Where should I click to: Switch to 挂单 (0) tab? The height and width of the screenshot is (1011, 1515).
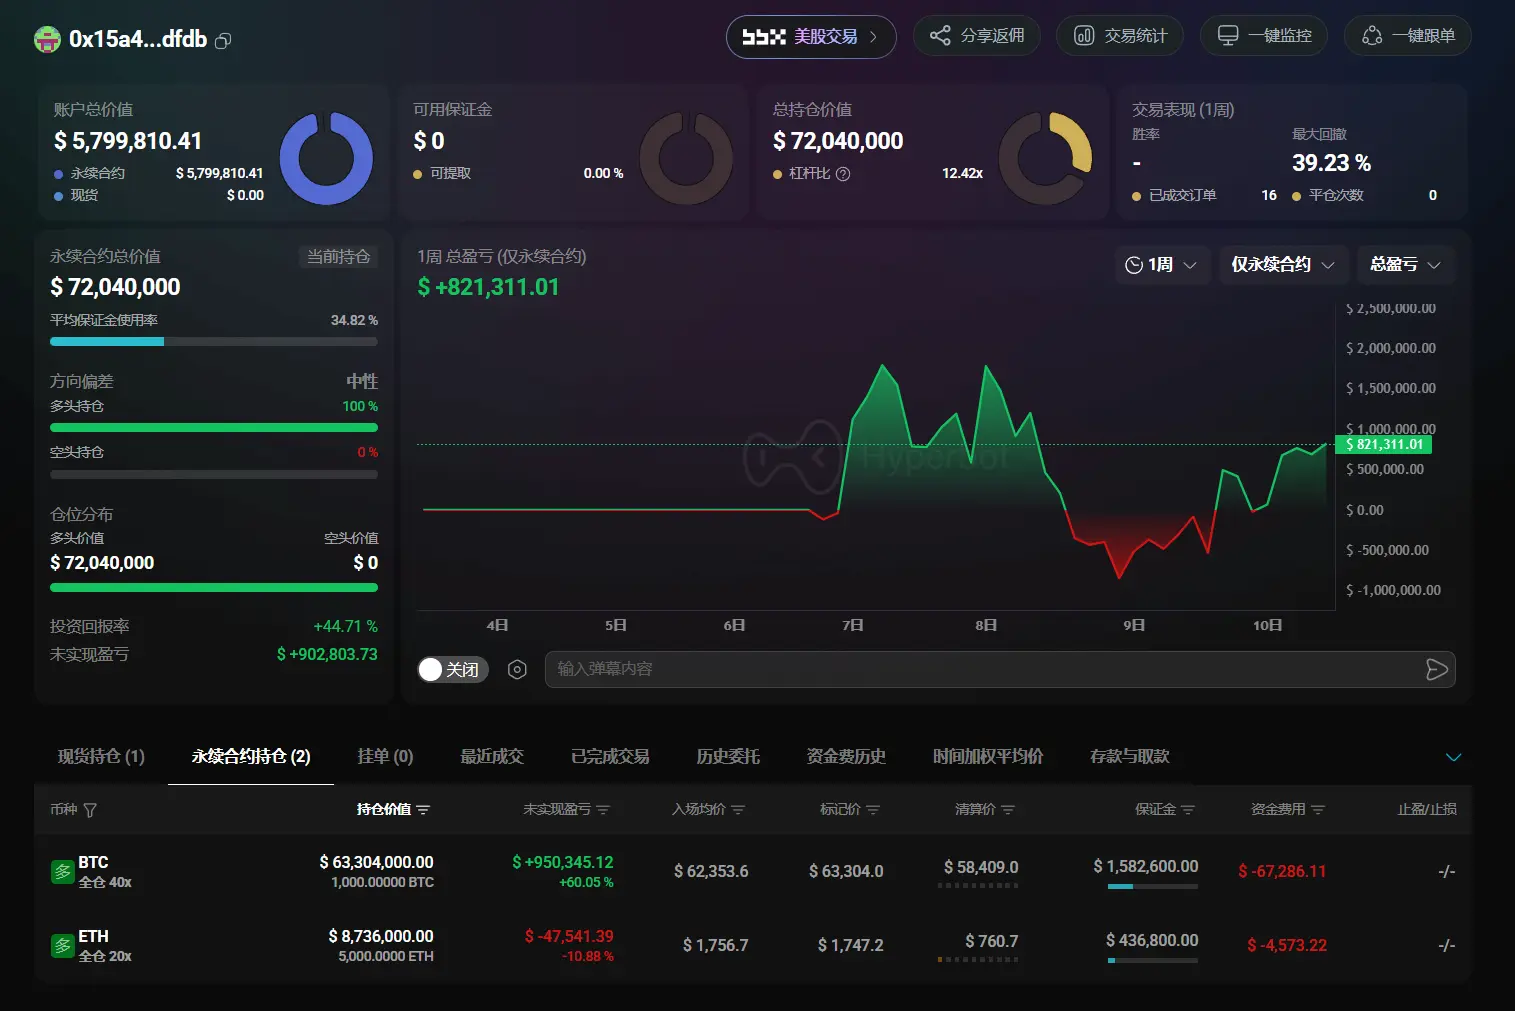(385, 757)
